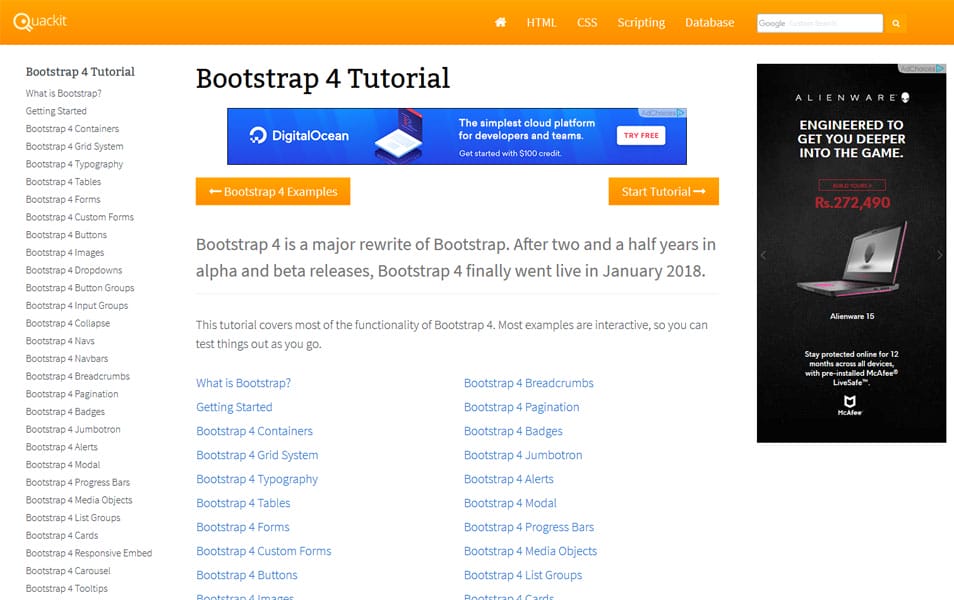The image size is (954, 600).
Task: Open Bootstrap 4 List Groups in sidebar
Action: coord(73,517)
